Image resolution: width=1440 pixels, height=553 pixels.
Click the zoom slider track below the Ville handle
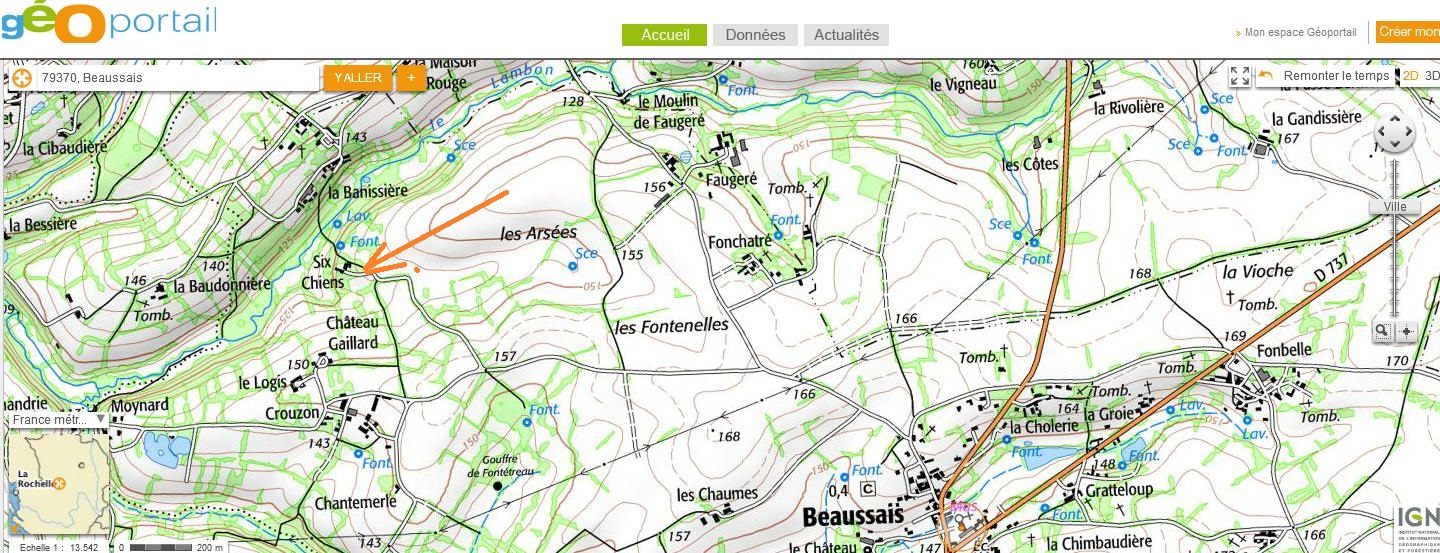1395,265
